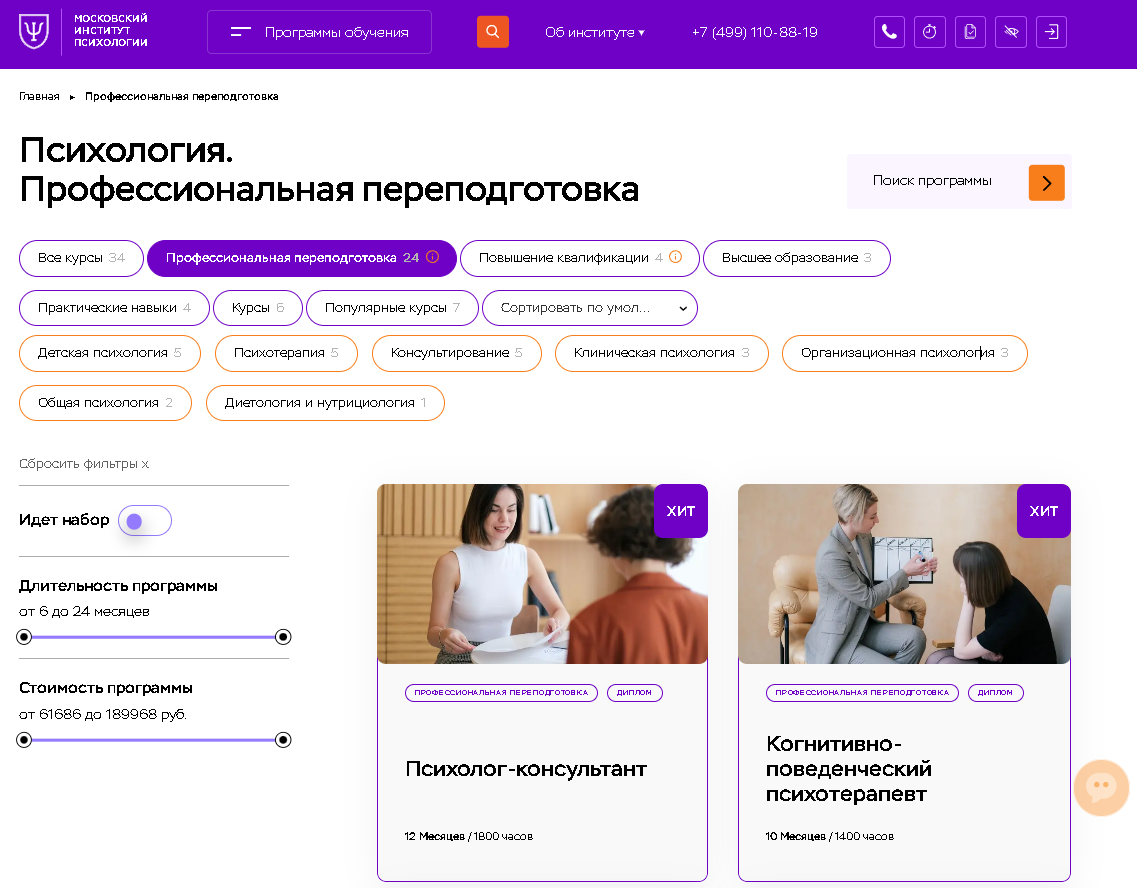Open the orange search icon
This screenshot has height=888, width=1137.
[x=492, y=31]
